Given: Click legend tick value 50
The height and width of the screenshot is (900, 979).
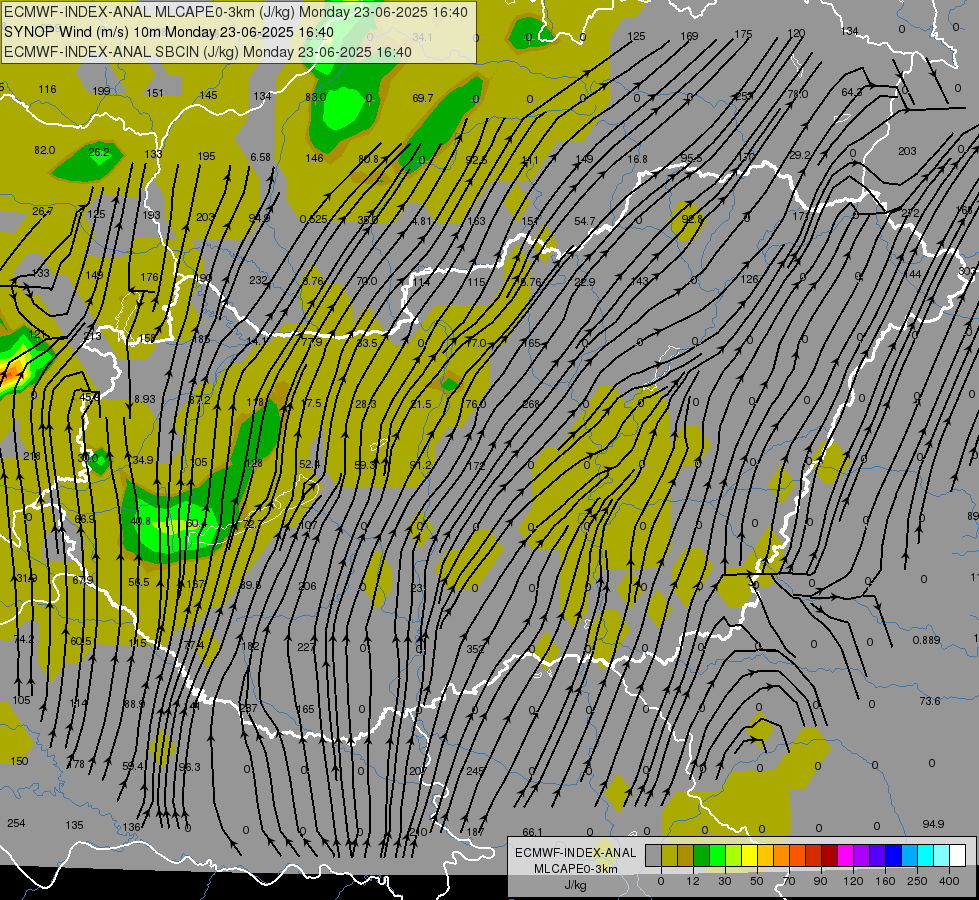Looking at the screenshot, I should coord(757,881).
